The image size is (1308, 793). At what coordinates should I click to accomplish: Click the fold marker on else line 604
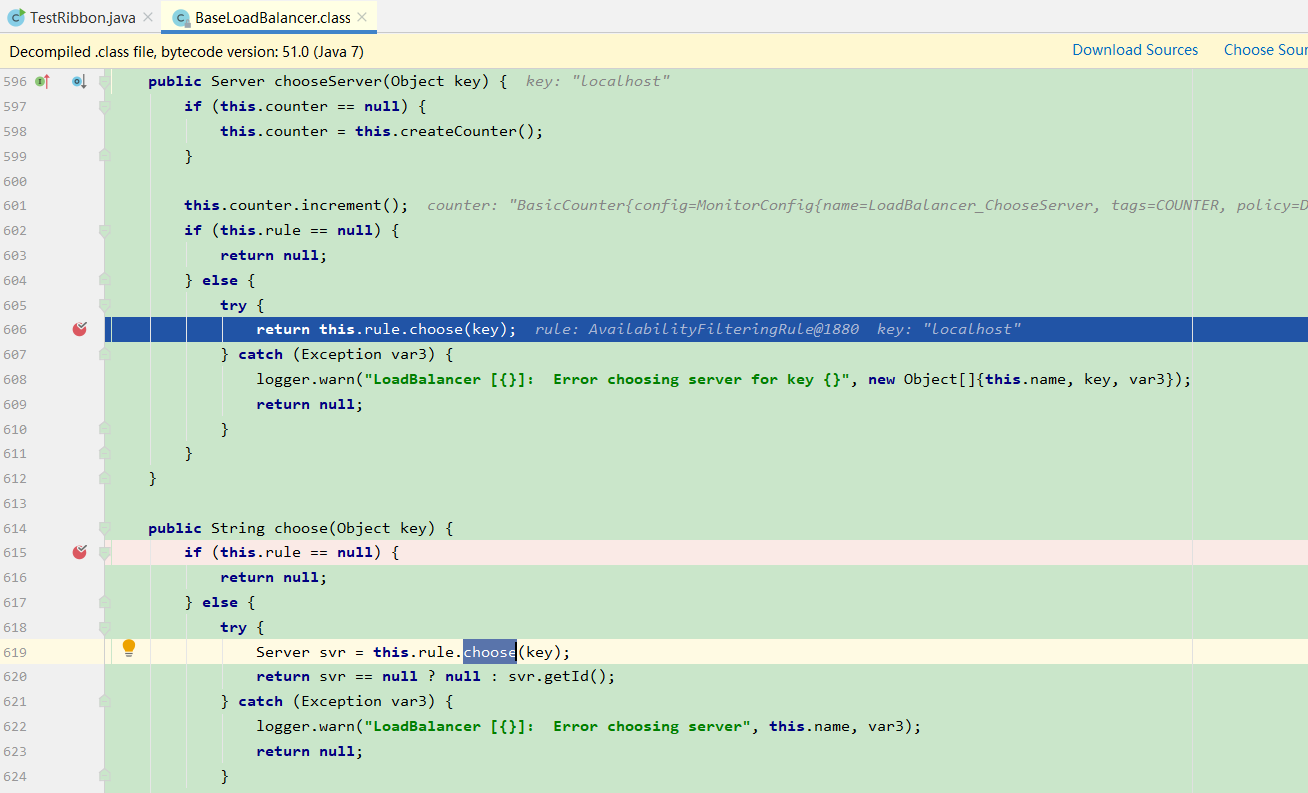pyautogui.click(x=104, y=280)
